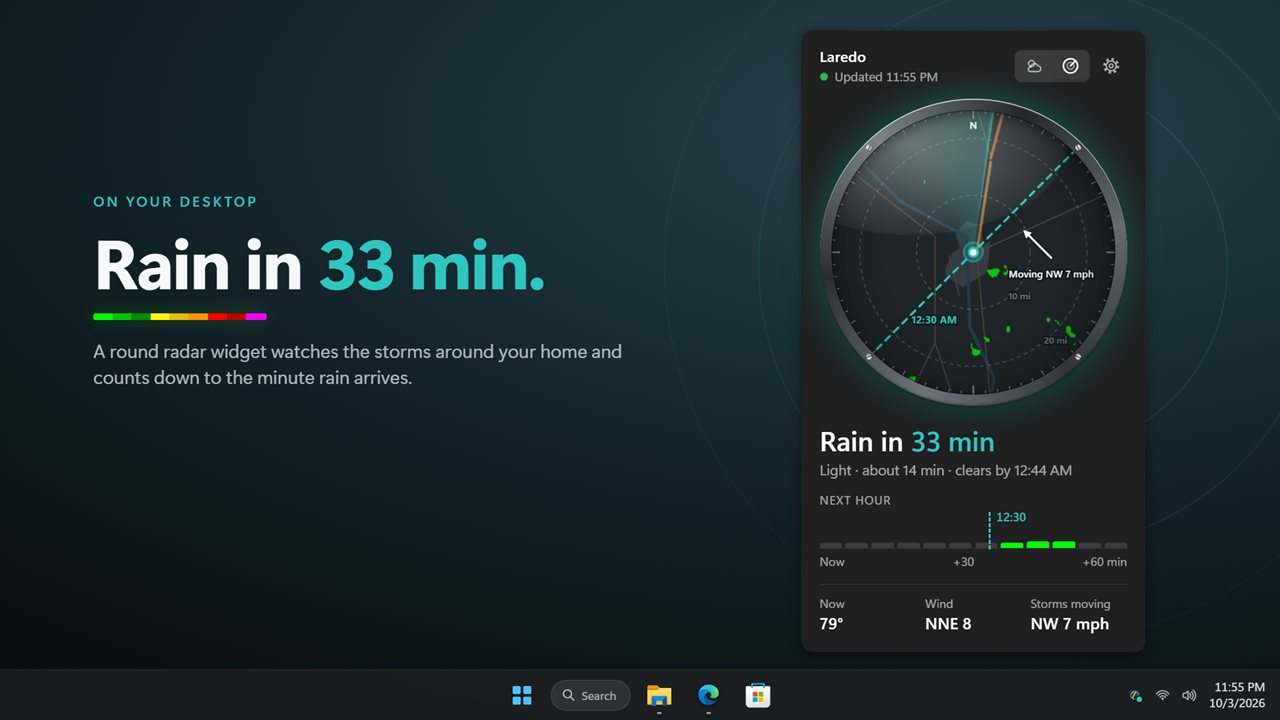The width and height of the screenshot is (1280, 720).
Task: Click the ON YOUR DESKTOP caption
Action: click(175, 202)
